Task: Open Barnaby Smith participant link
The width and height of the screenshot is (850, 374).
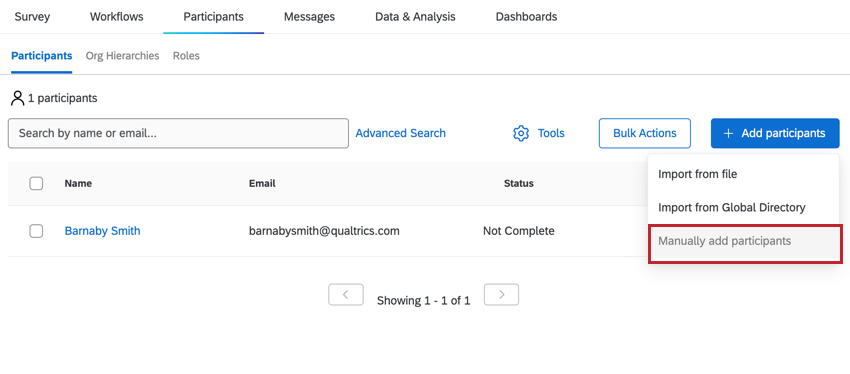Action: (x=102, y=231)
